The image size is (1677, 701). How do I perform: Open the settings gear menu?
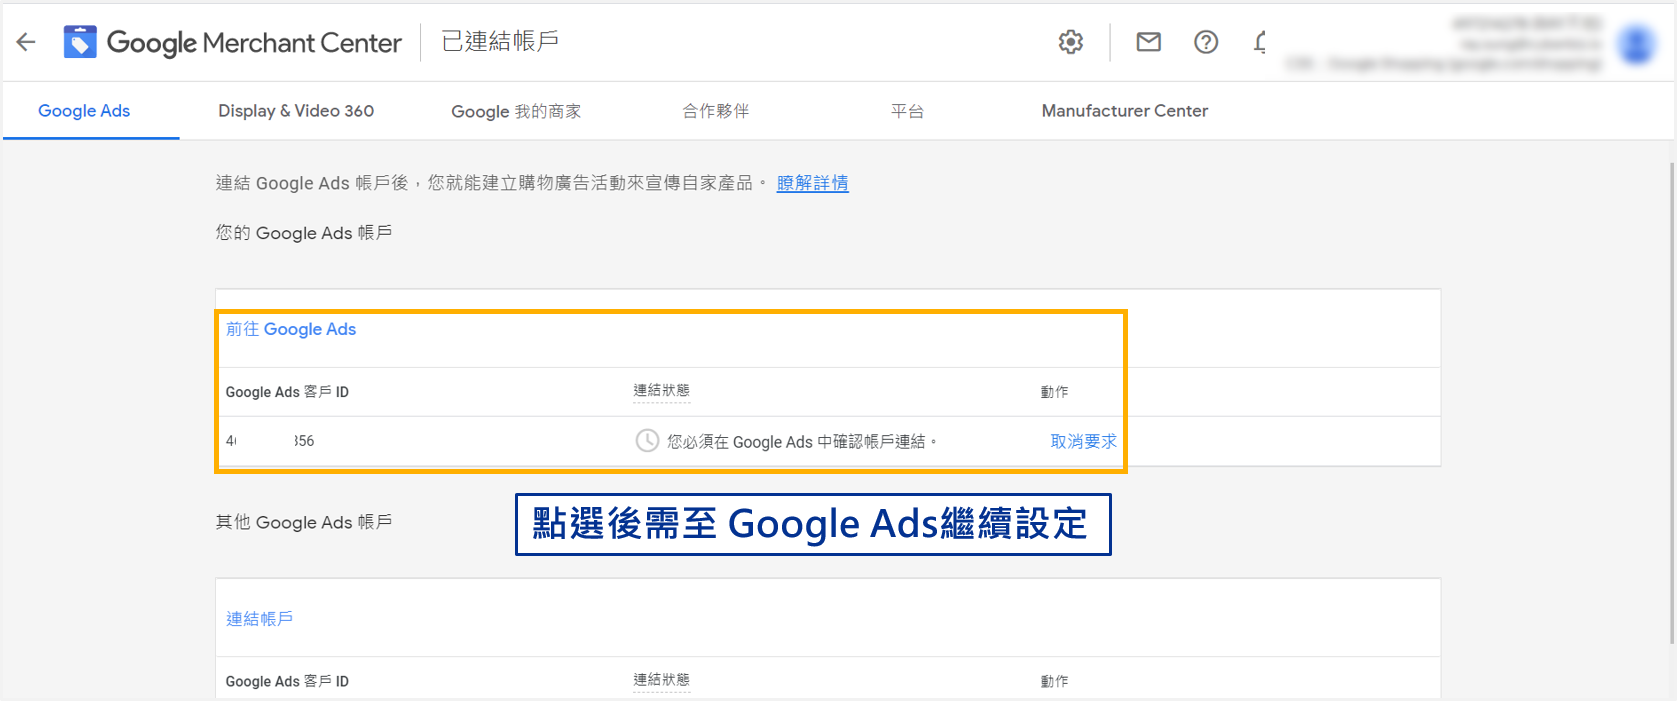coord(1071,42)
